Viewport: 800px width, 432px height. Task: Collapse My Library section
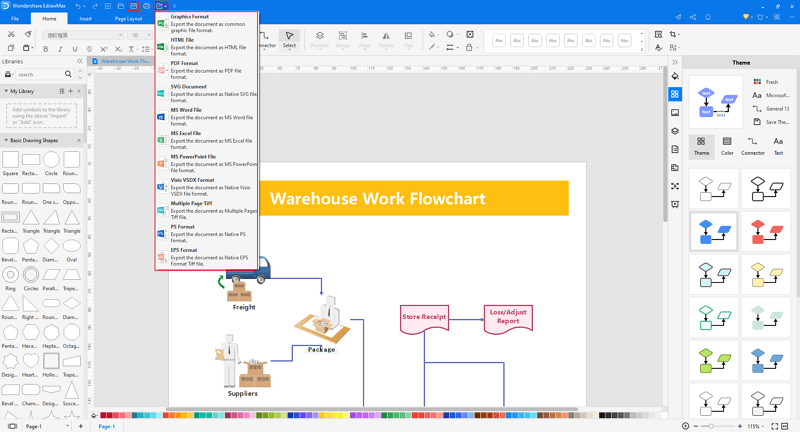6,91
